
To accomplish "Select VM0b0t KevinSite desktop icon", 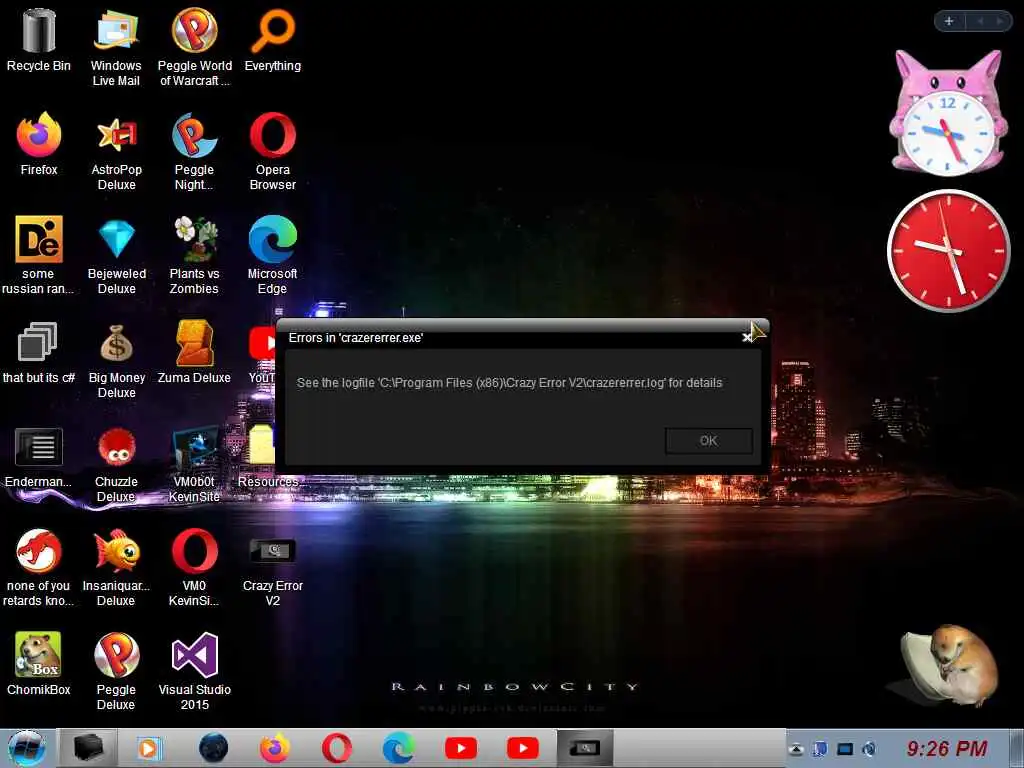I will (x=194, y=464).
